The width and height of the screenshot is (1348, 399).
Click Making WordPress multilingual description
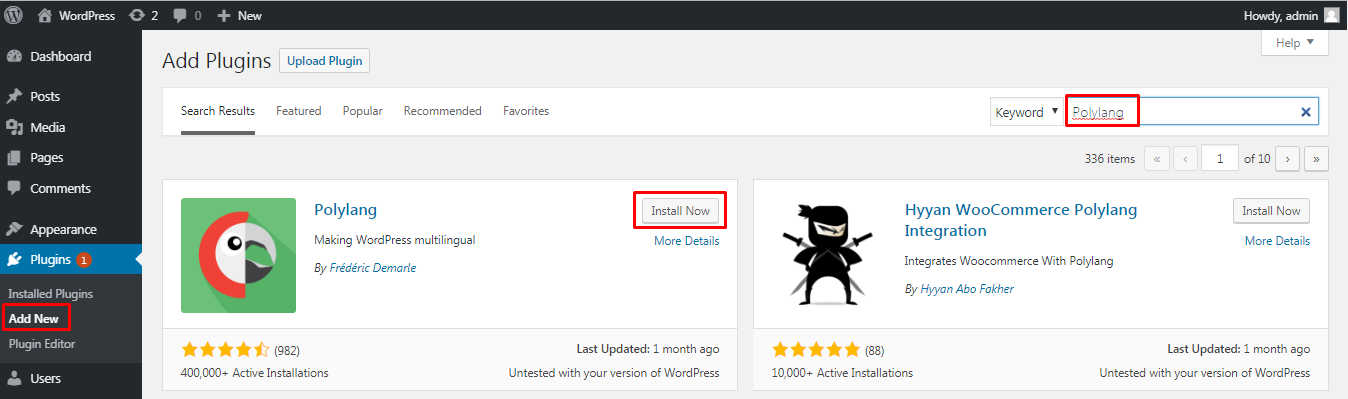(395, 240)
